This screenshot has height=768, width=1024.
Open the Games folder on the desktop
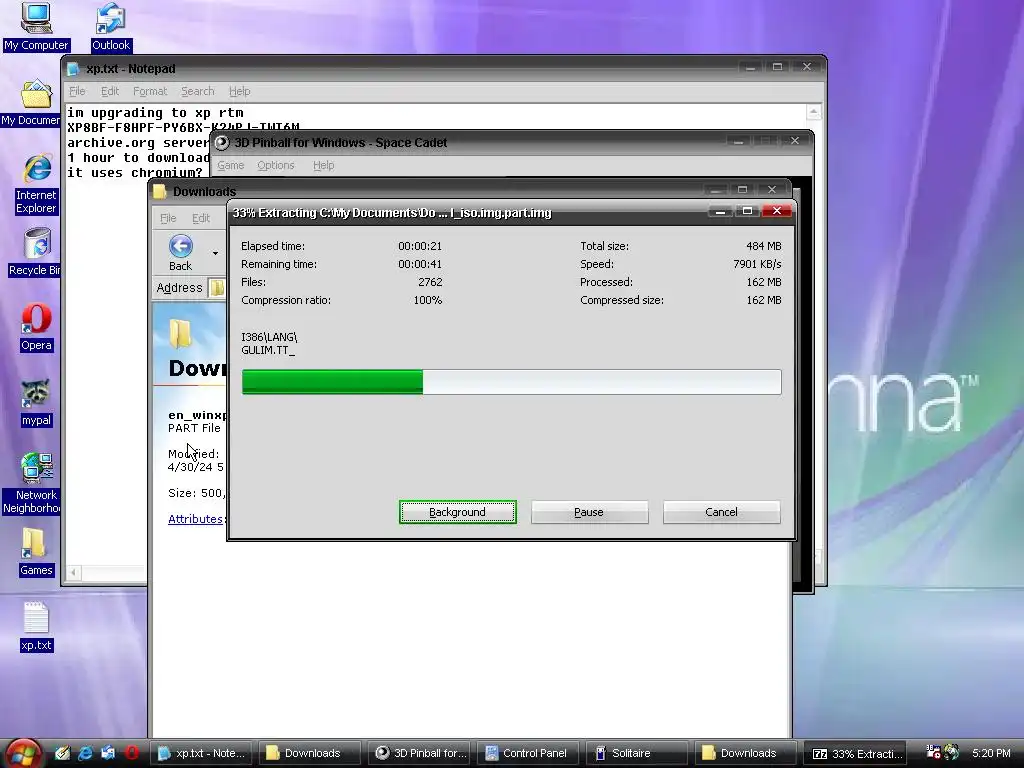[x=36, y=552]
